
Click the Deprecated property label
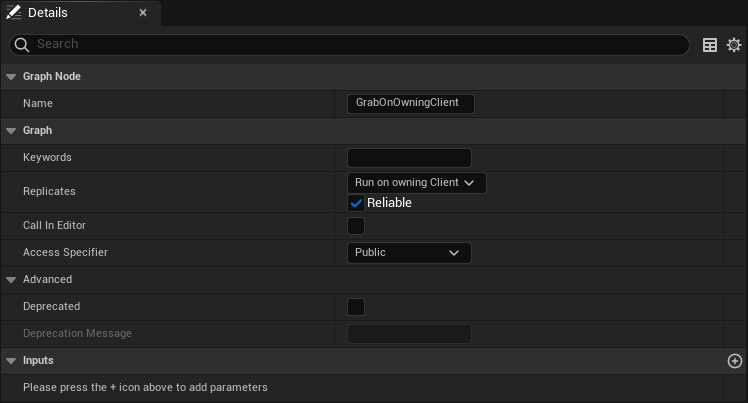pos(52,306)
